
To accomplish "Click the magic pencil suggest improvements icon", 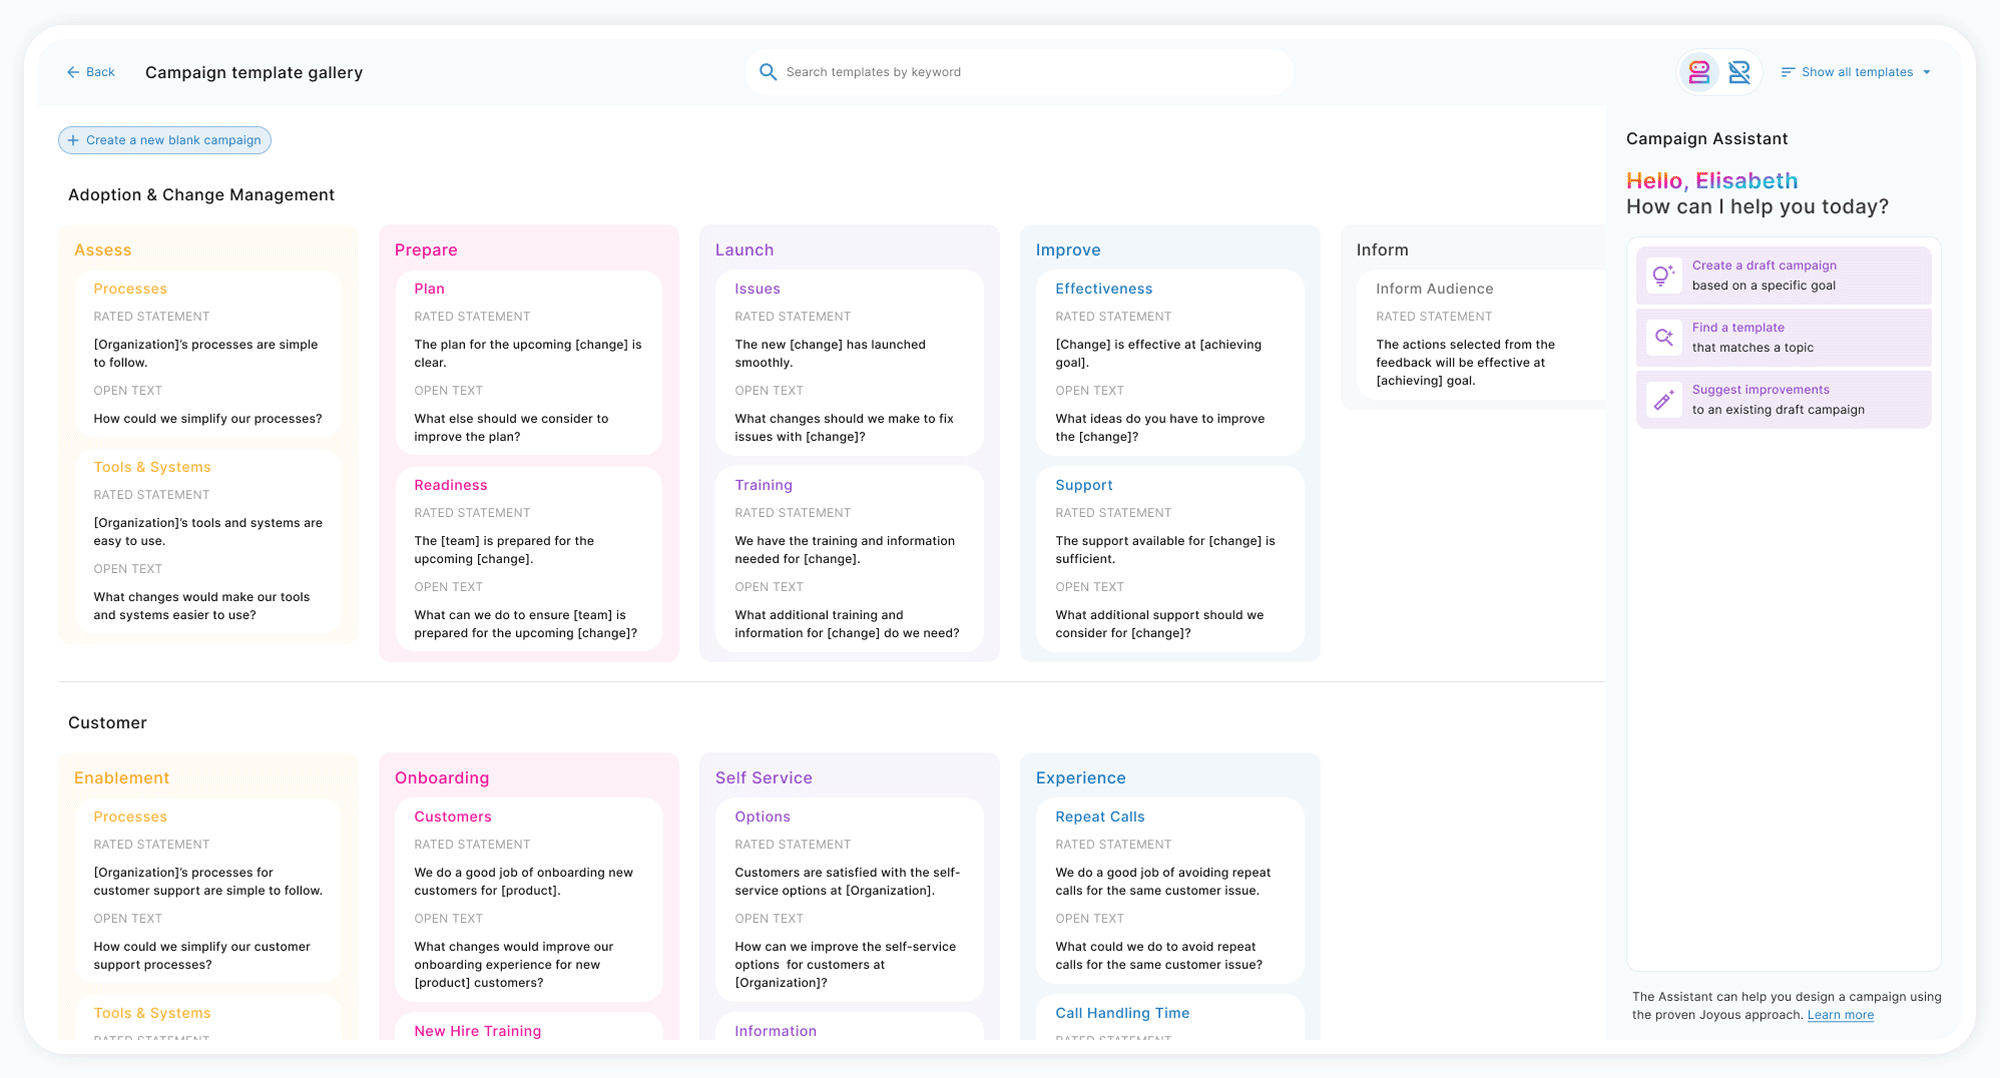I will pyautogui.click(x=1663, y=400).
